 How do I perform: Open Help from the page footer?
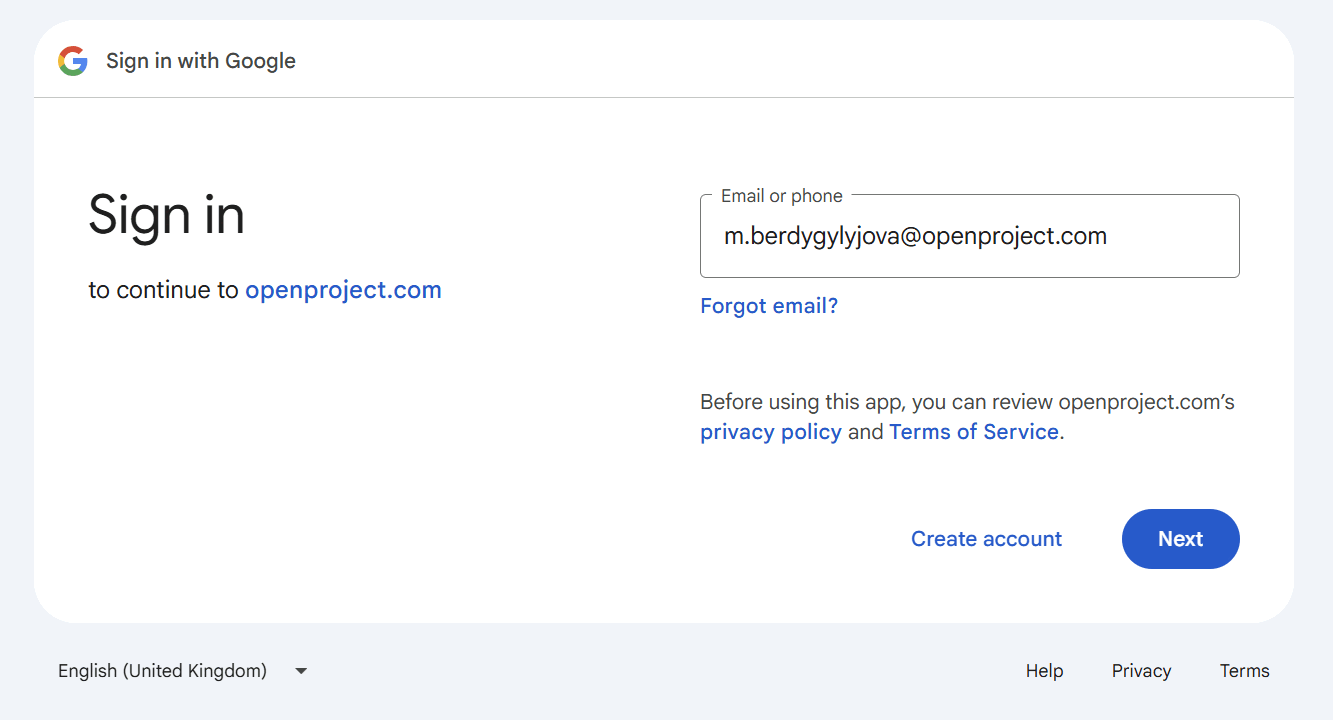[x=1044, y=671]
